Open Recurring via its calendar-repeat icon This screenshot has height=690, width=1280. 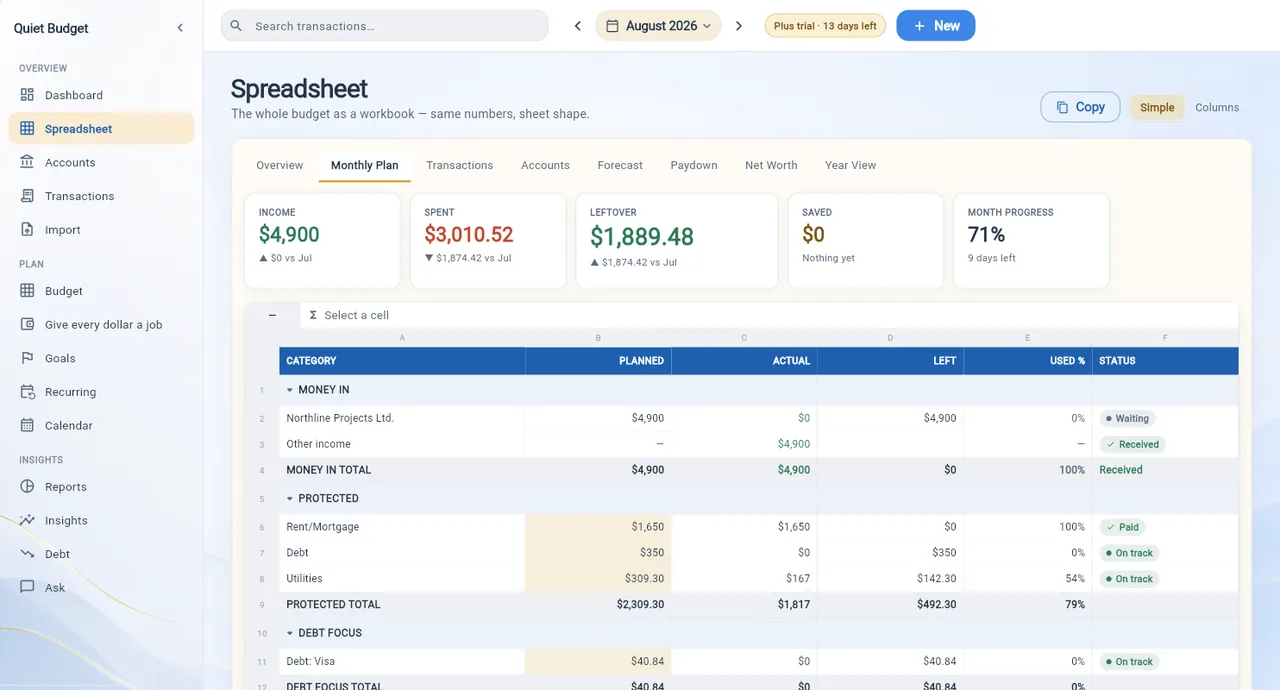click(27, 392)
